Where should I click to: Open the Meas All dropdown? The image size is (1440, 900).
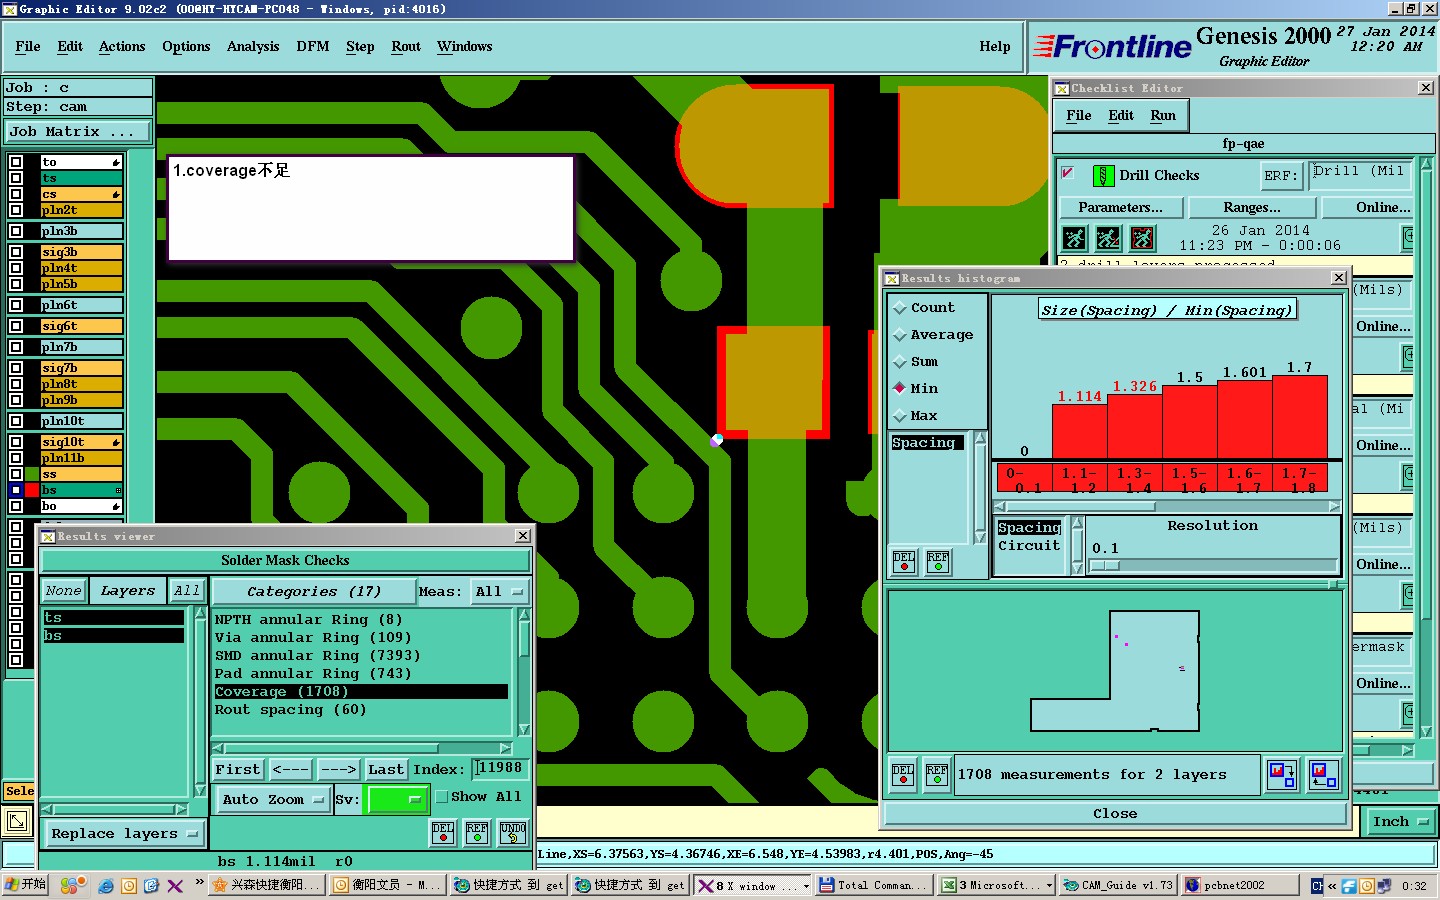point(499,591)
